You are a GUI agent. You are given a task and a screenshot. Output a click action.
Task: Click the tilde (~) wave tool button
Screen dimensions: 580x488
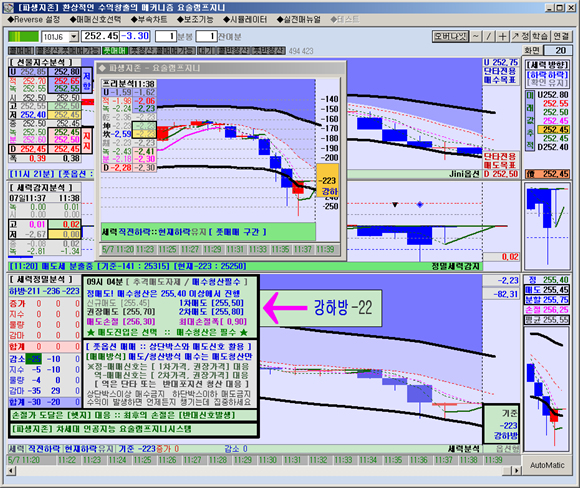(476, 36)
